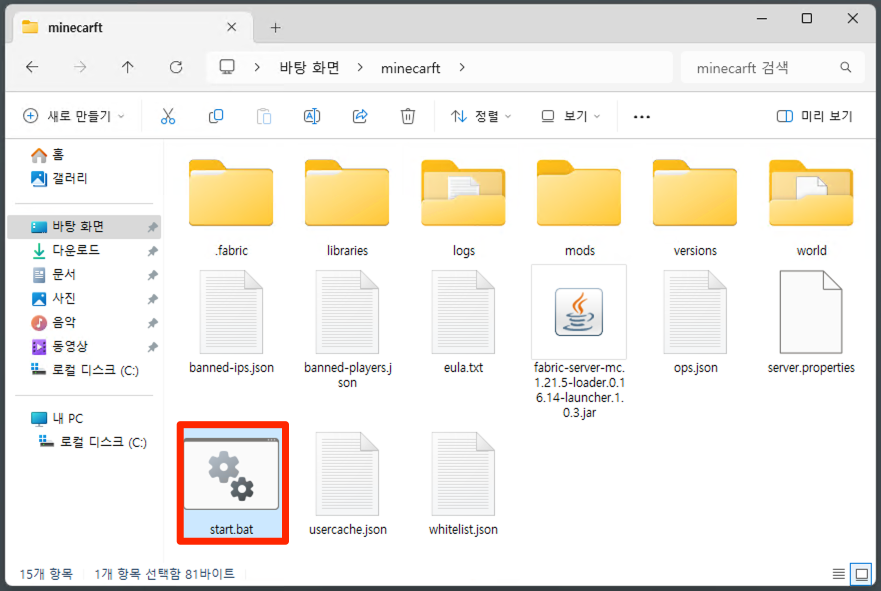Screen dimensions: 881x591
Task: Click the Cut scissors icon
Action: point(167,116)
